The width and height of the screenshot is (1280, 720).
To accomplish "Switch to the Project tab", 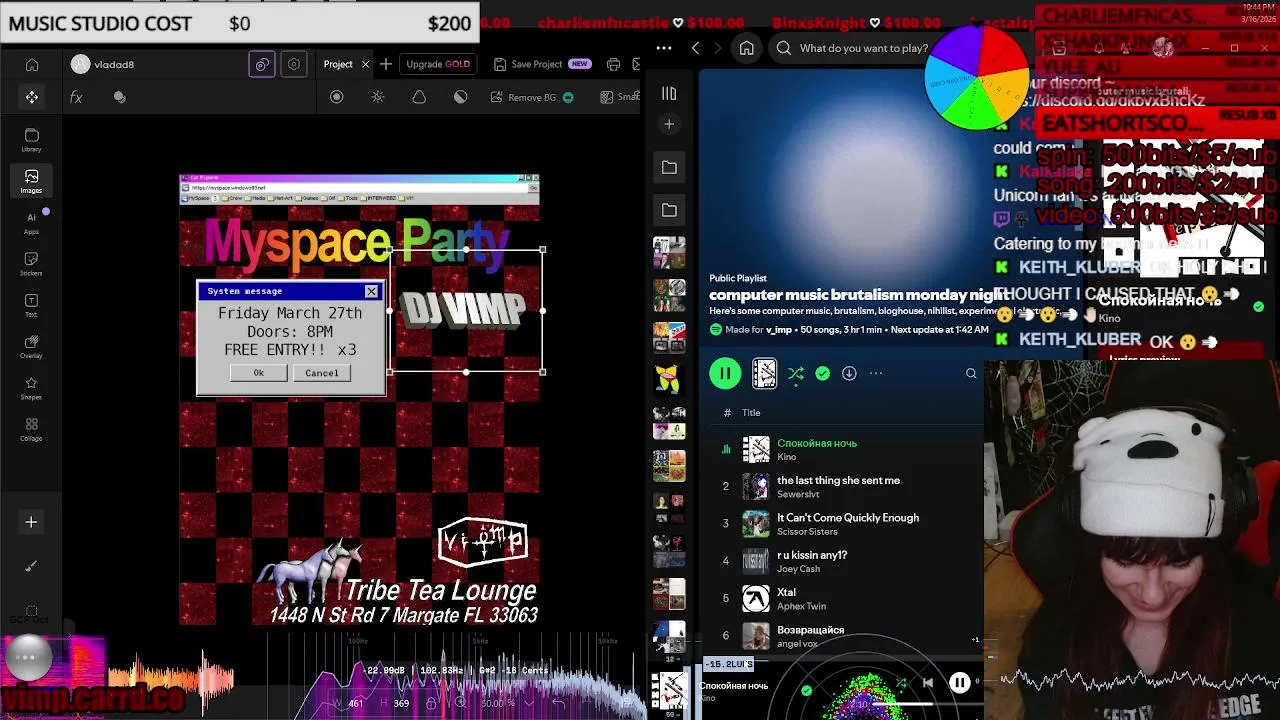I will click(338, 64).
